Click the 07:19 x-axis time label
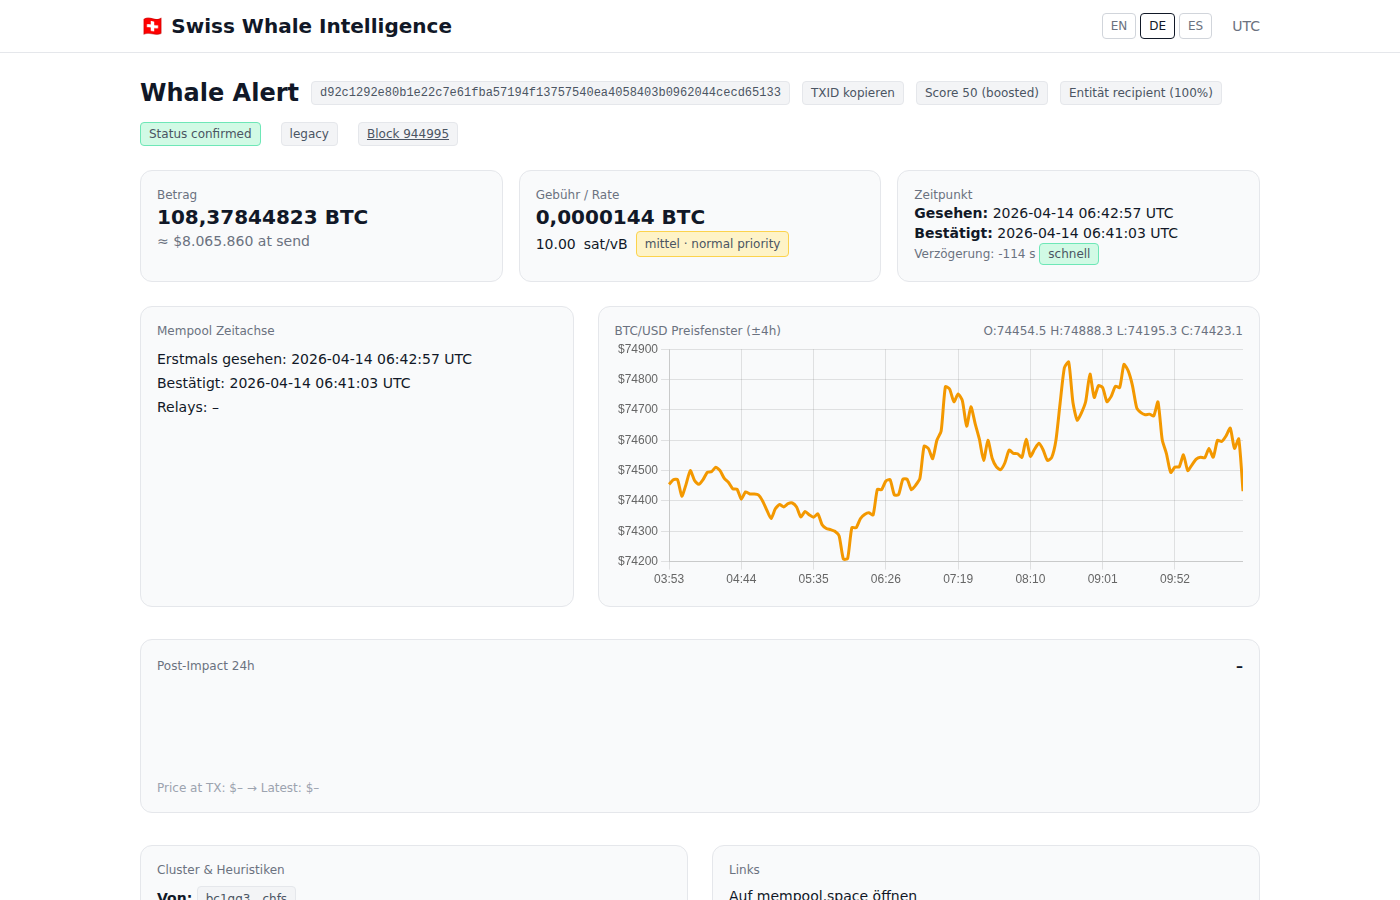The height and width of the screenshot is (900, 1400). (958, 579)
